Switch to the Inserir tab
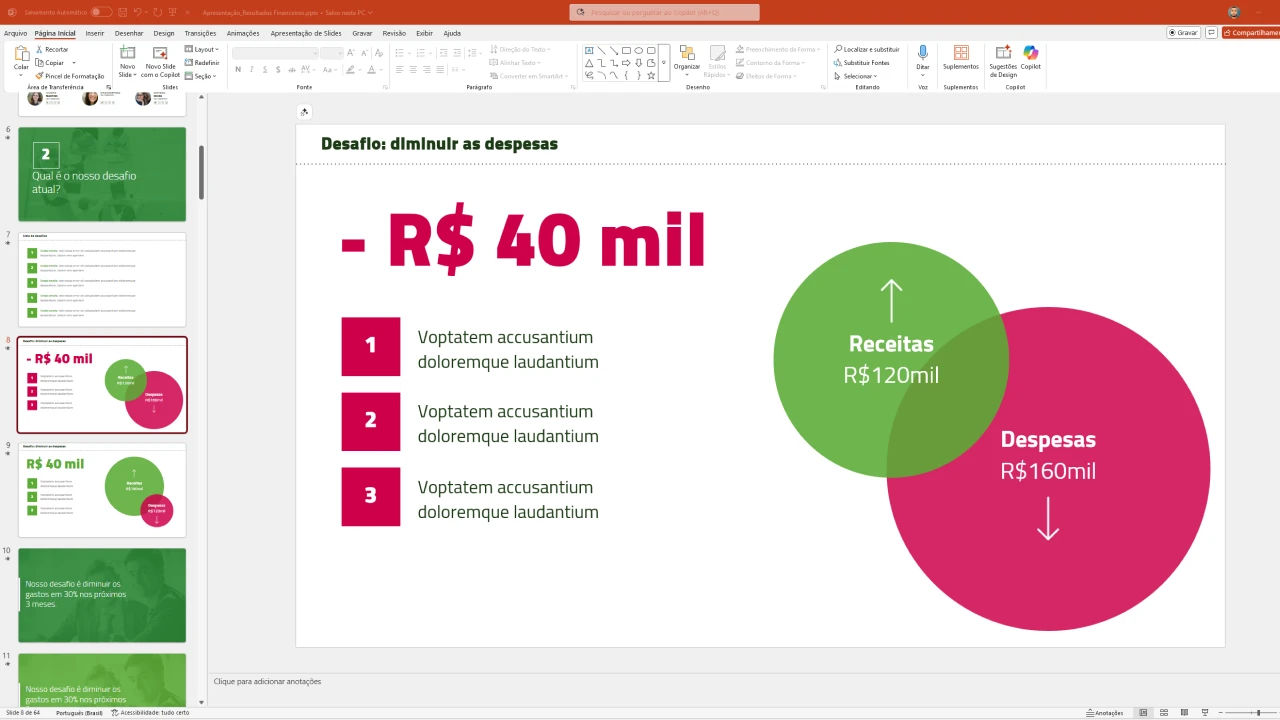The image size is (1280, 720). [x=95, y=33]
